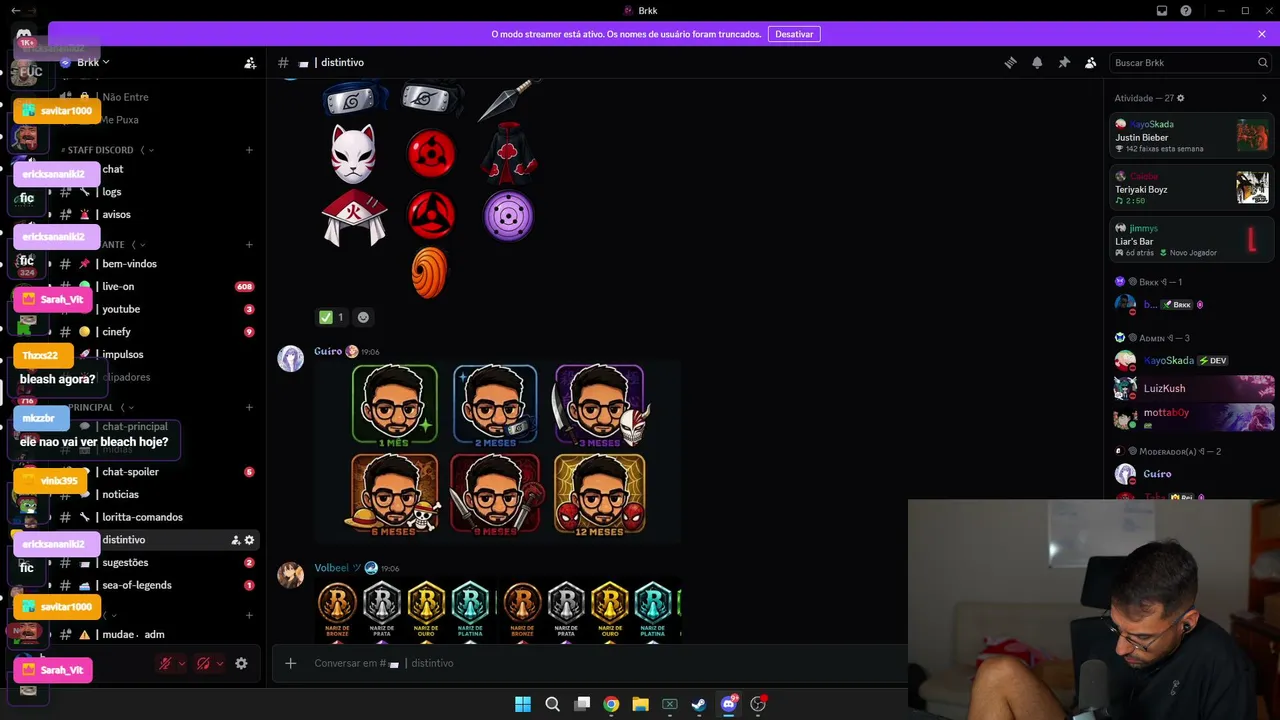The image size is (1280, 720).
Task: Open Guiro's profile from message username
Action: tap(328, 352)
